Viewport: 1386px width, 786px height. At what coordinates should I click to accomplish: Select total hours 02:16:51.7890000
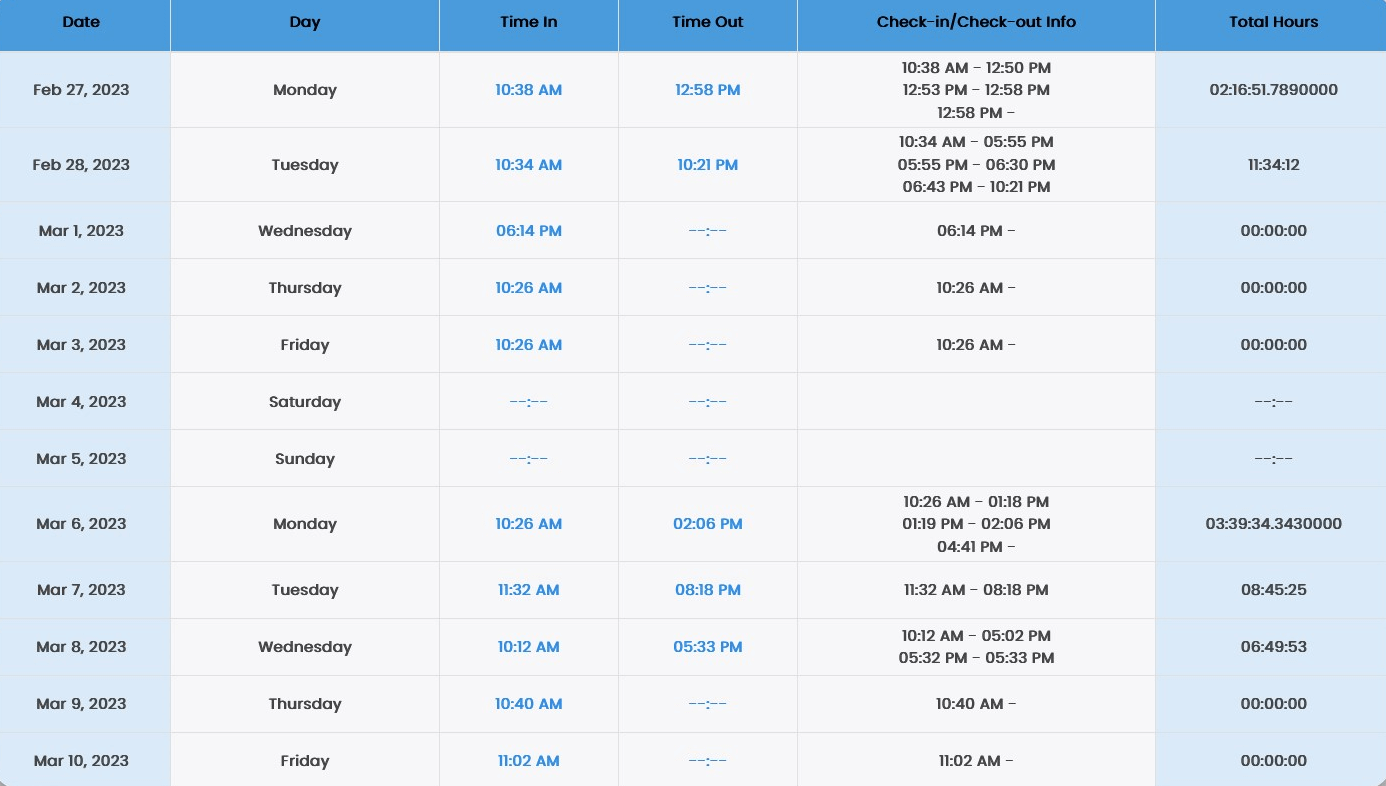(x=1274, y=90)
